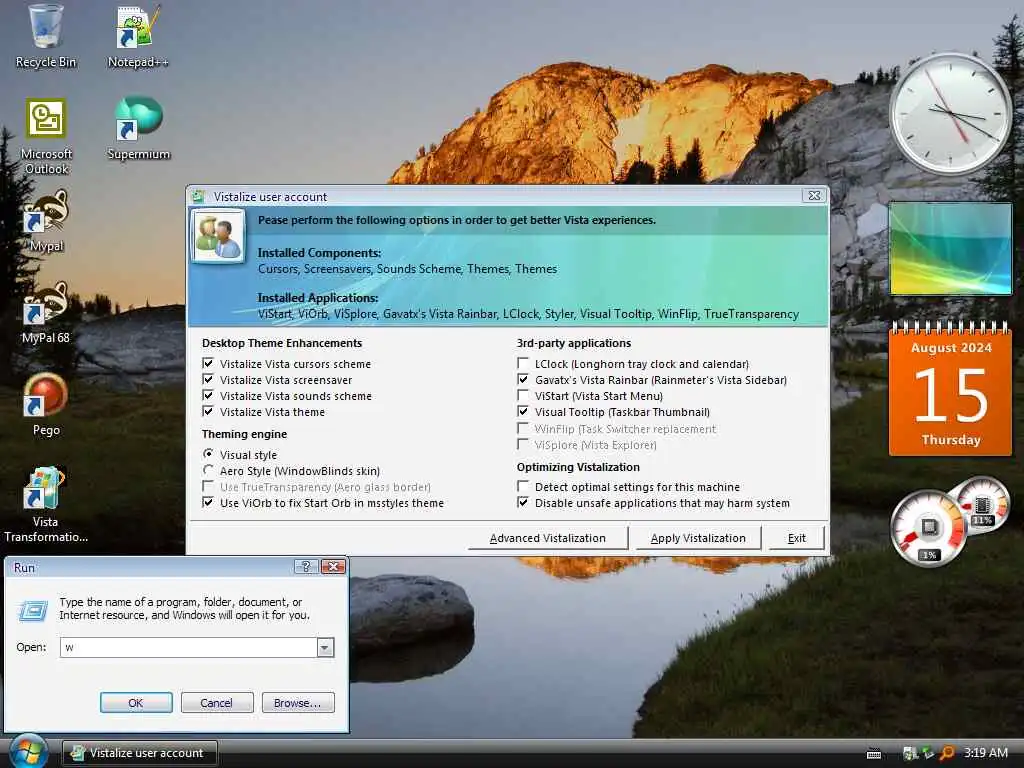
Task: Uncheck Vistalize Vista screensaver
Action: (x=208, y=379)
